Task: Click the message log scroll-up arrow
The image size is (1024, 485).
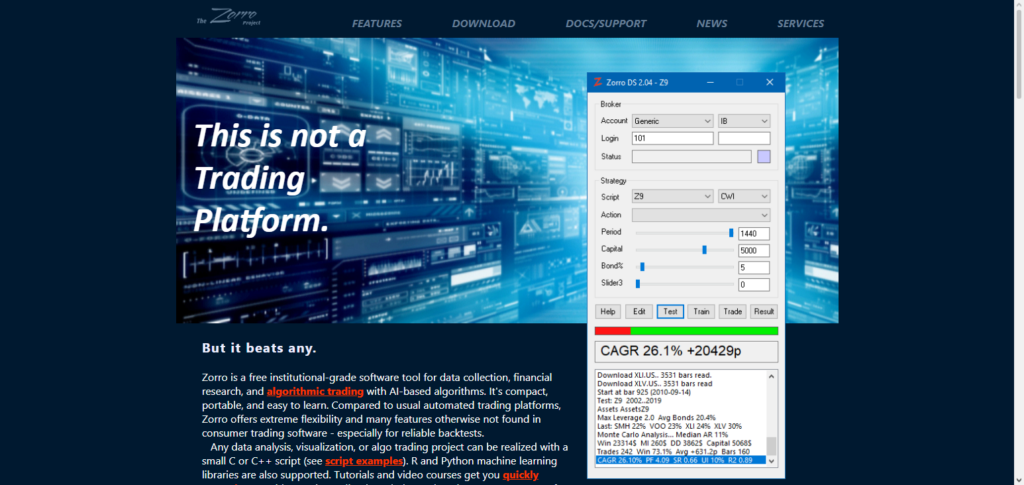Action: coord(771,376)
